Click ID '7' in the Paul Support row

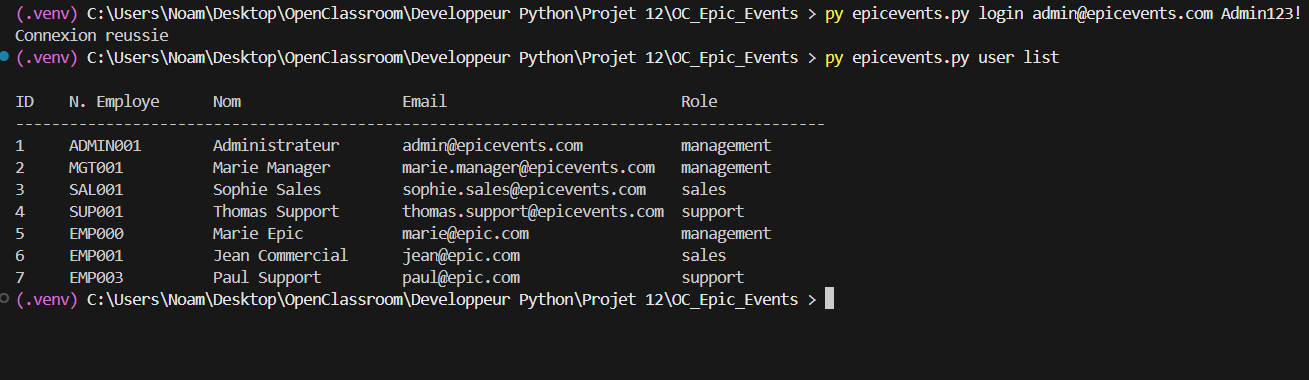(20, 278)
